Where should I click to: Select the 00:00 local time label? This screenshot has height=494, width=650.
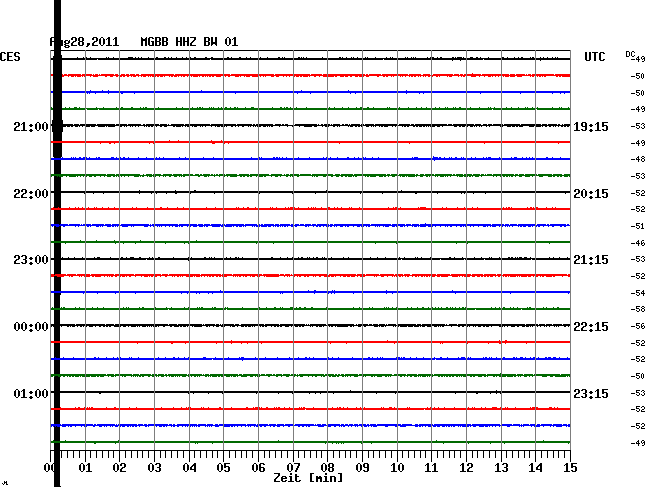coord(31,327)
